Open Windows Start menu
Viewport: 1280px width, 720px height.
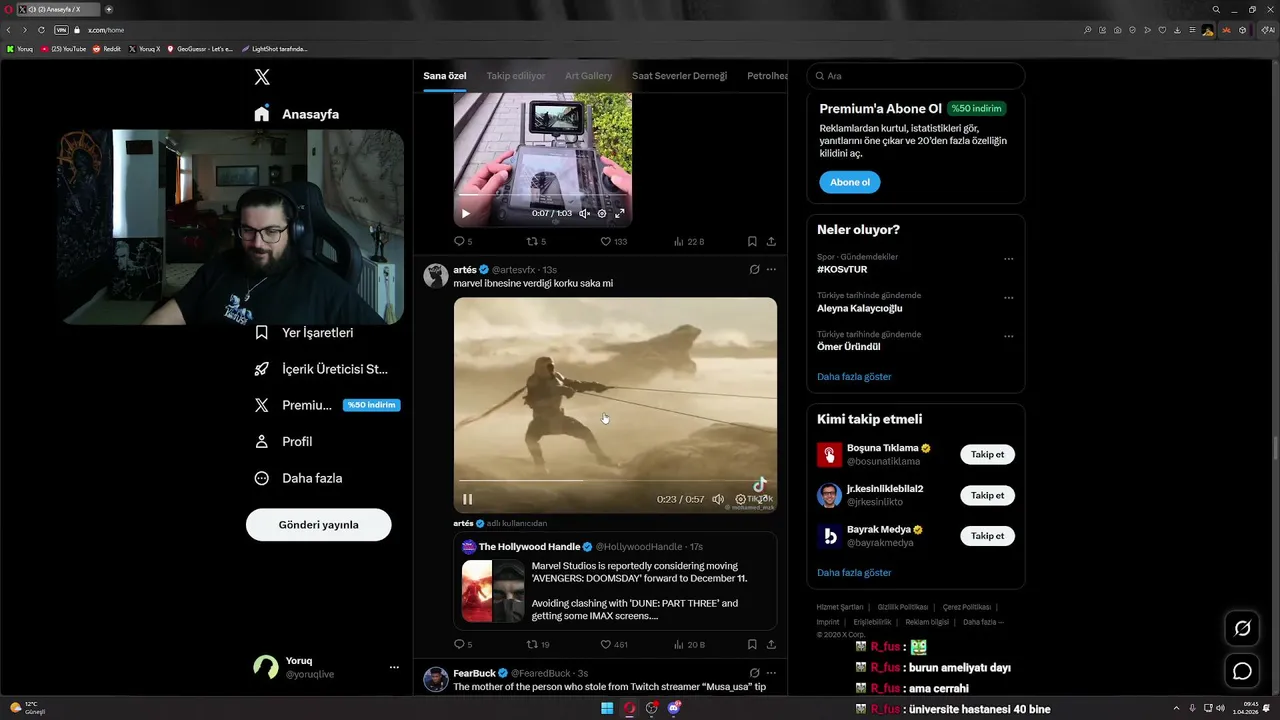pos(606,709)
